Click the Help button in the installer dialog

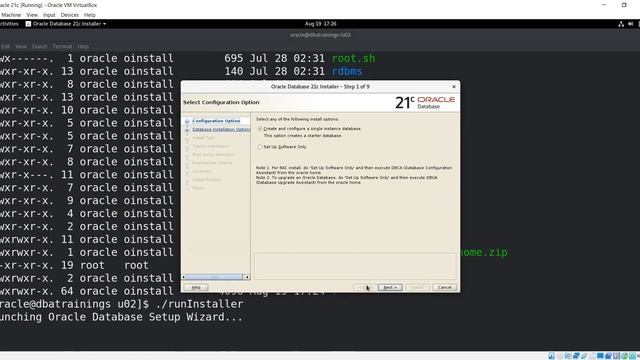[196, 287]
